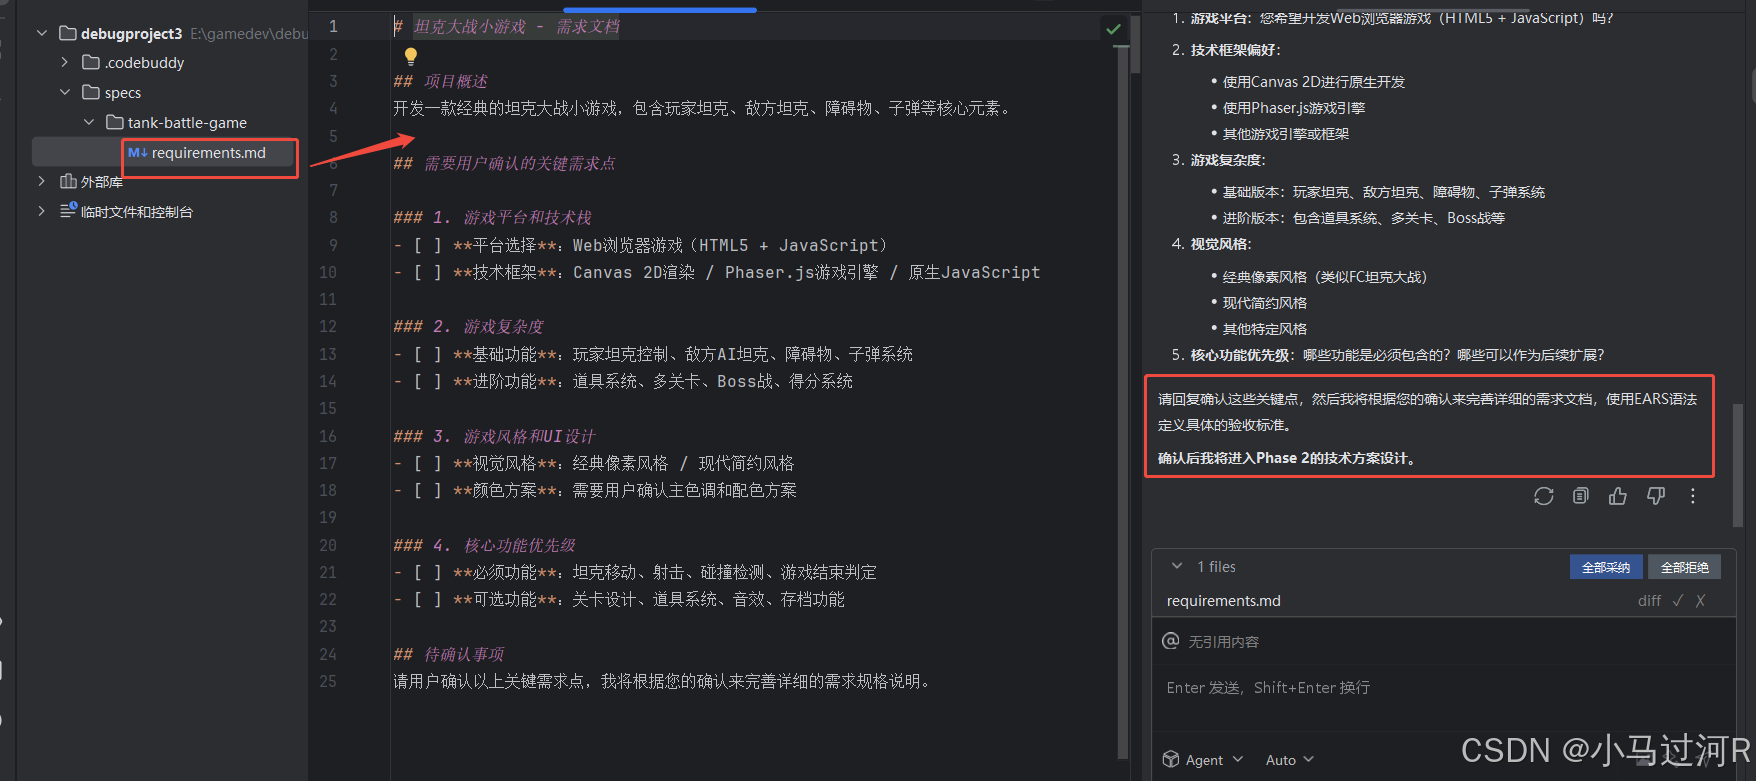Click the regenerate response icon in chat
Viewport: 1756px width, 781px height.
1543,496
